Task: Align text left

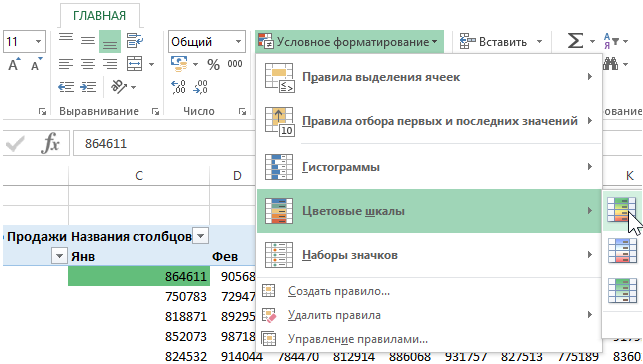Action: [x=66, y=64]
